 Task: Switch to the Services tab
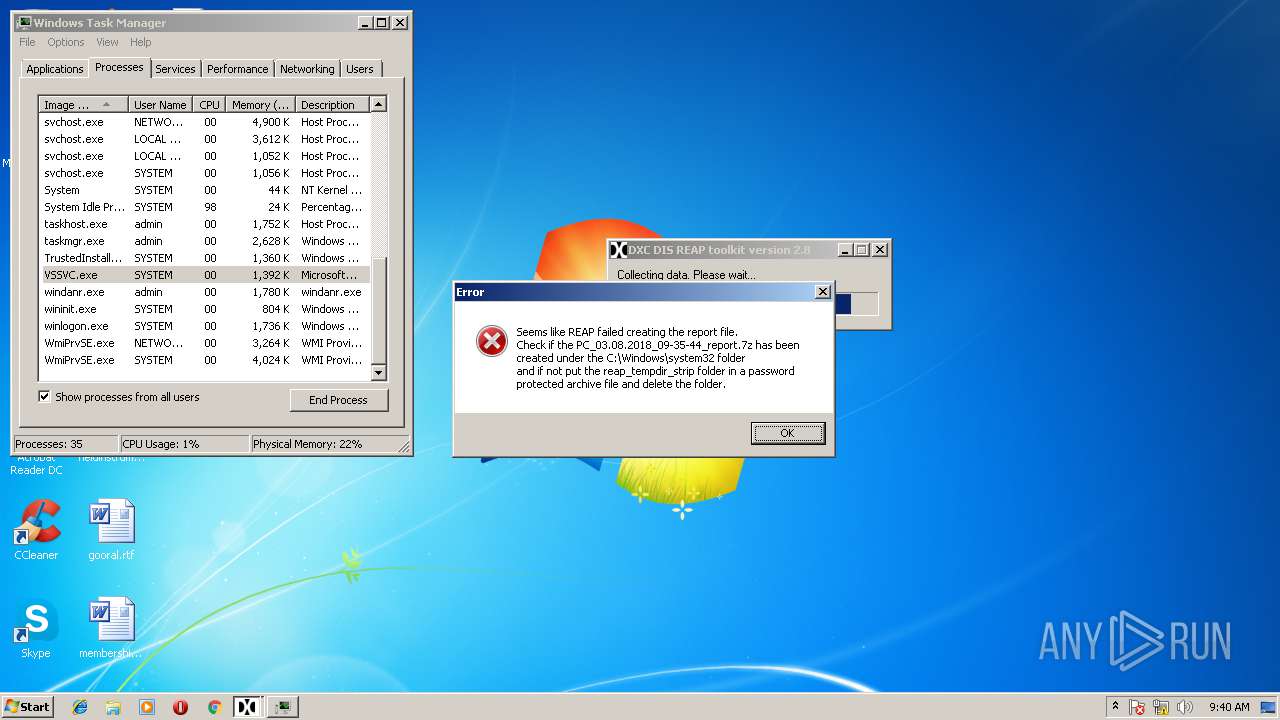tap(175, 69)
